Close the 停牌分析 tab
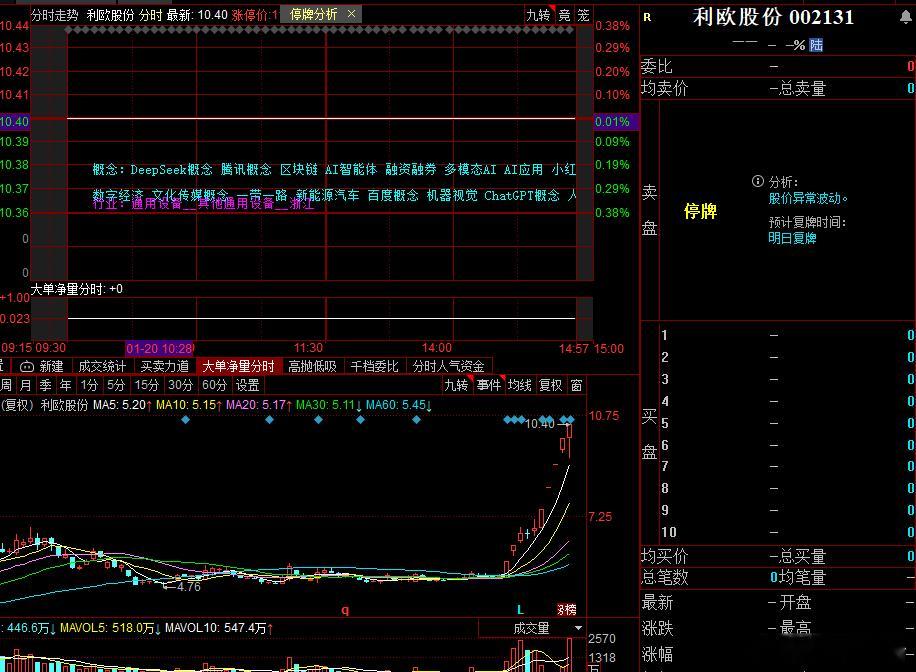Viewport: 916px width, 672px height. 352,14
